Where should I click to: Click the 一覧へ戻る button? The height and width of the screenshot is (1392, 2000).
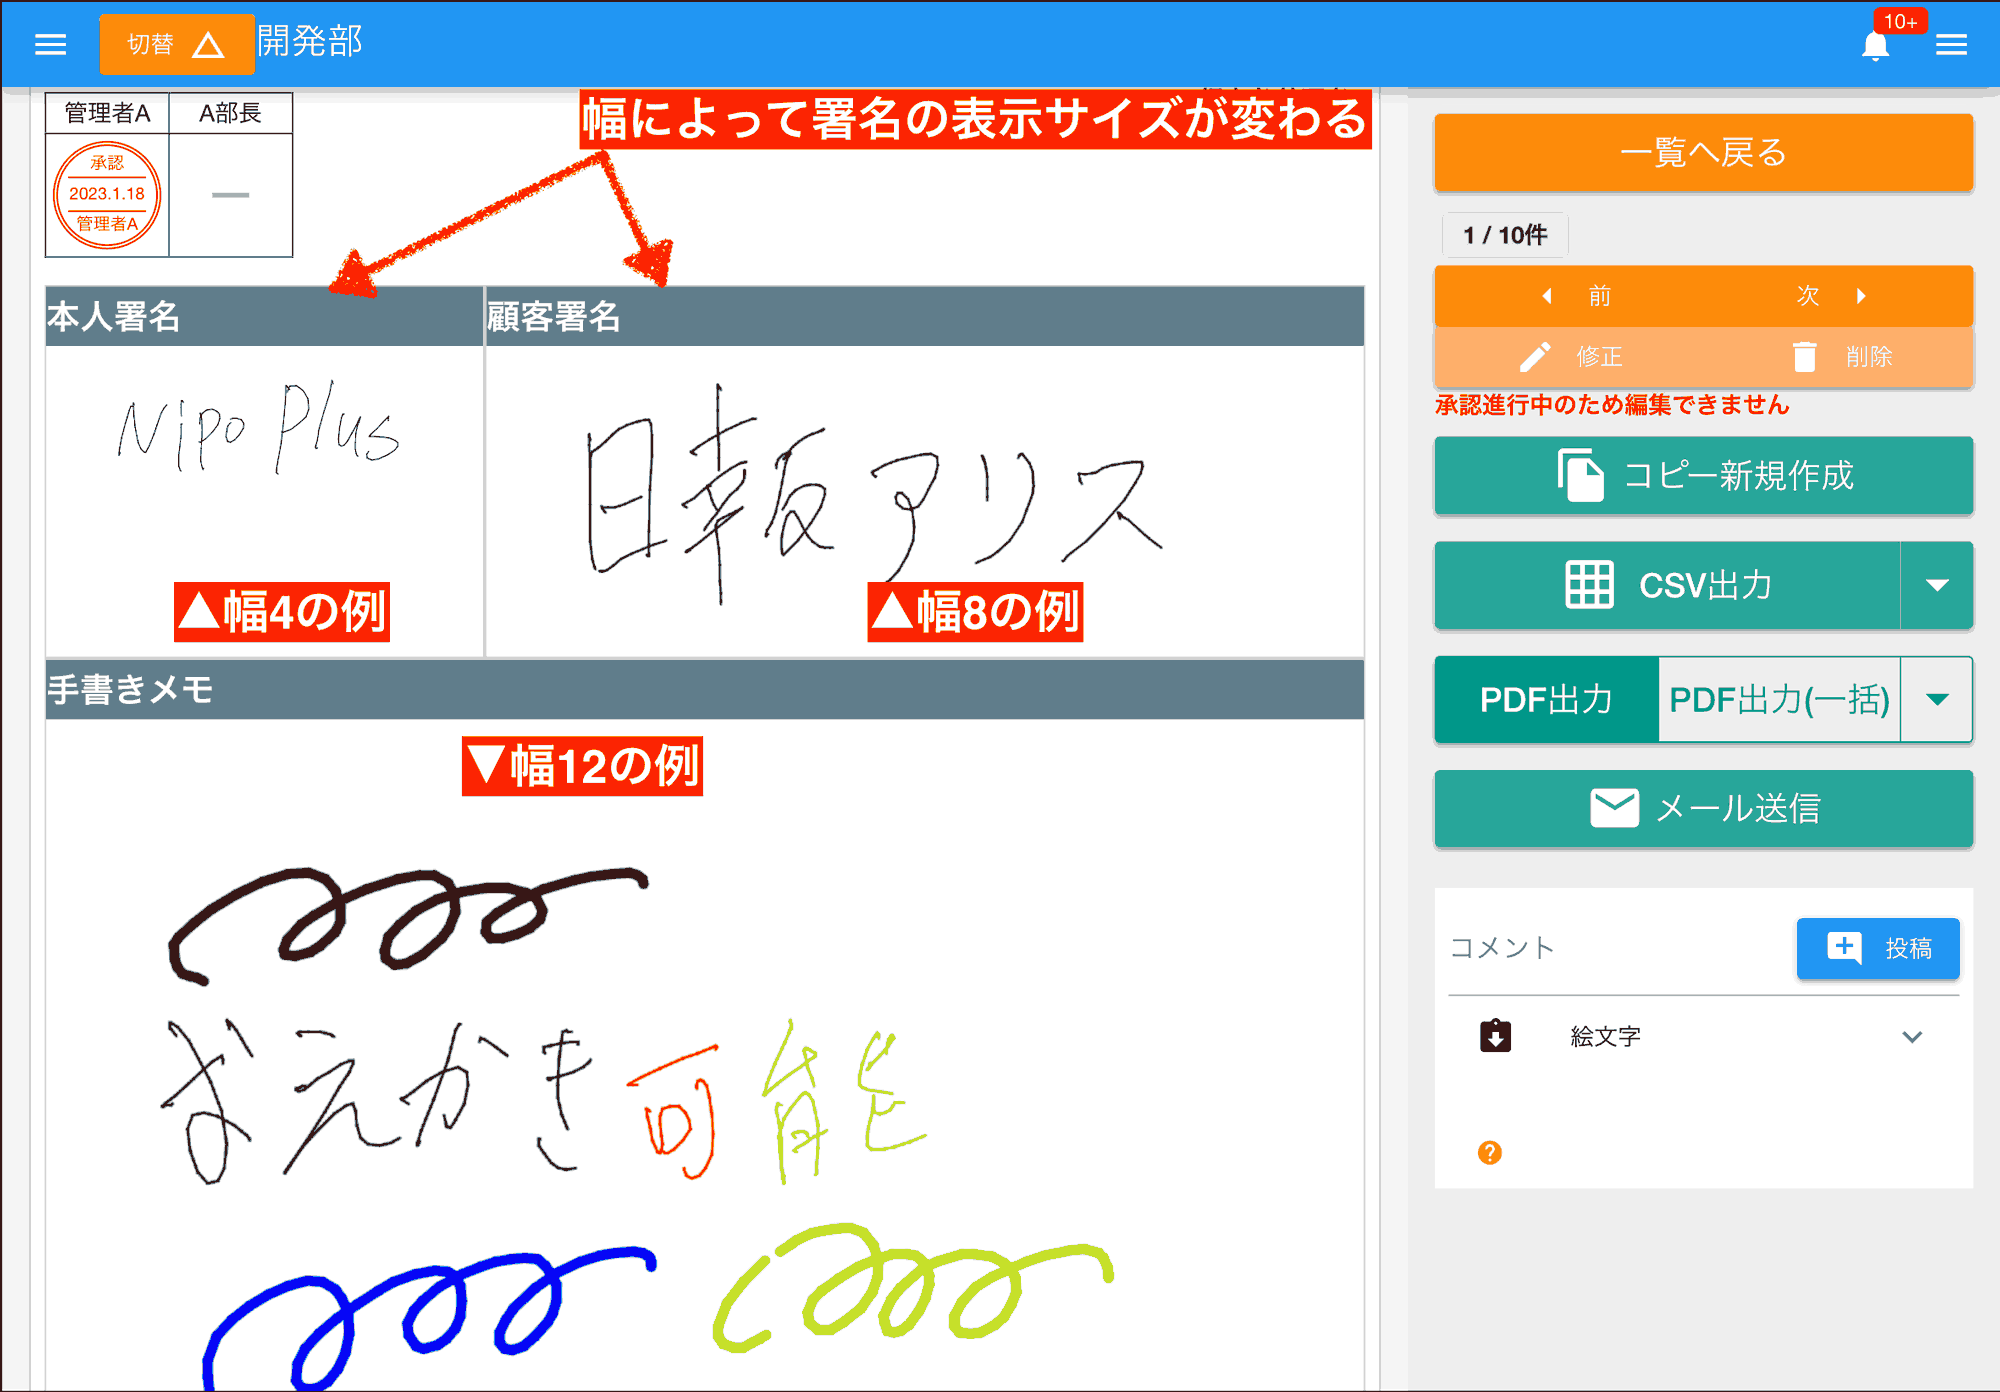[x=1703, y=153]
